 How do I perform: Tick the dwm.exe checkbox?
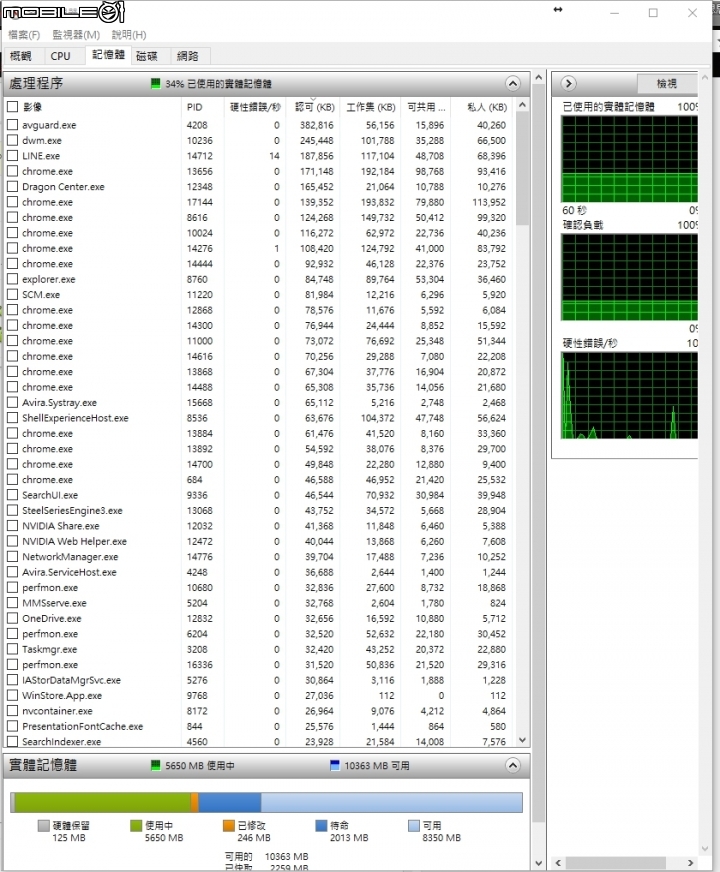12,140
